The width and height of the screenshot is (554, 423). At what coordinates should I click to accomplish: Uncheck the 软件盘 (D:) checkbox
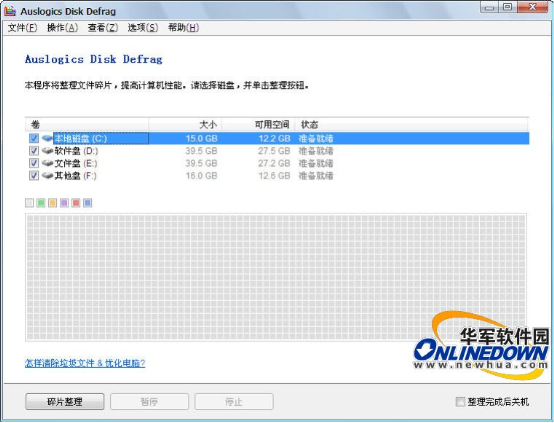(34, 151)
